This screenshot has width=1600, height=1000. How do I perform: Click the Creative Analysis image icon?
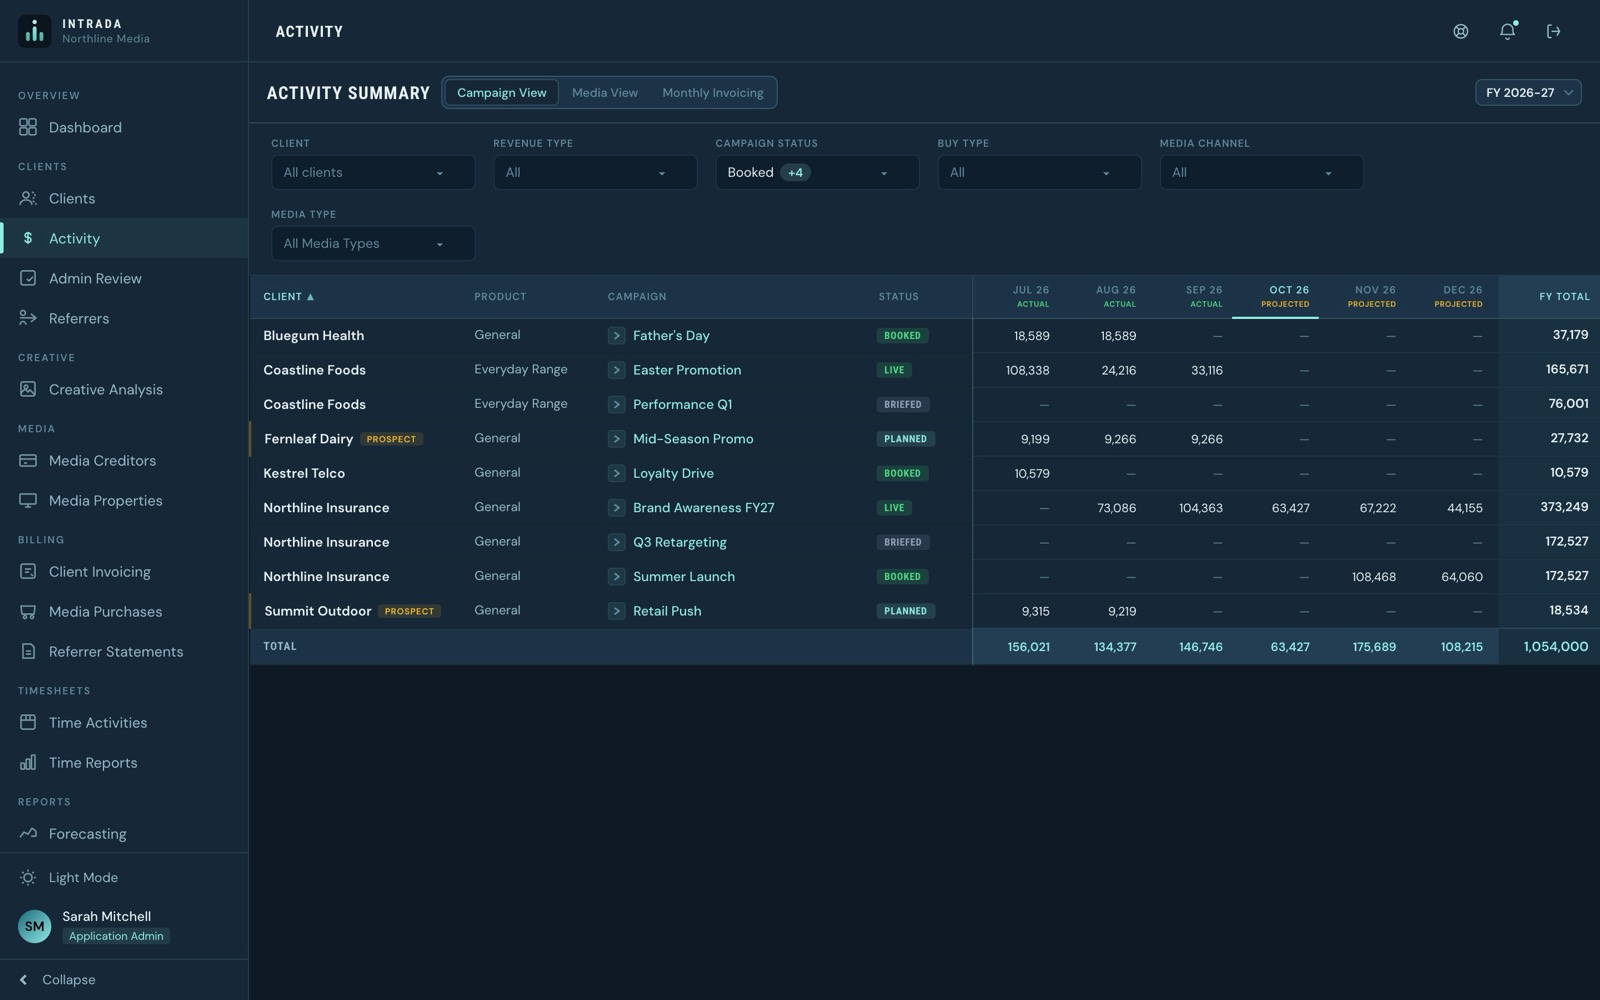pyautogui.click(x=28, y=389)
